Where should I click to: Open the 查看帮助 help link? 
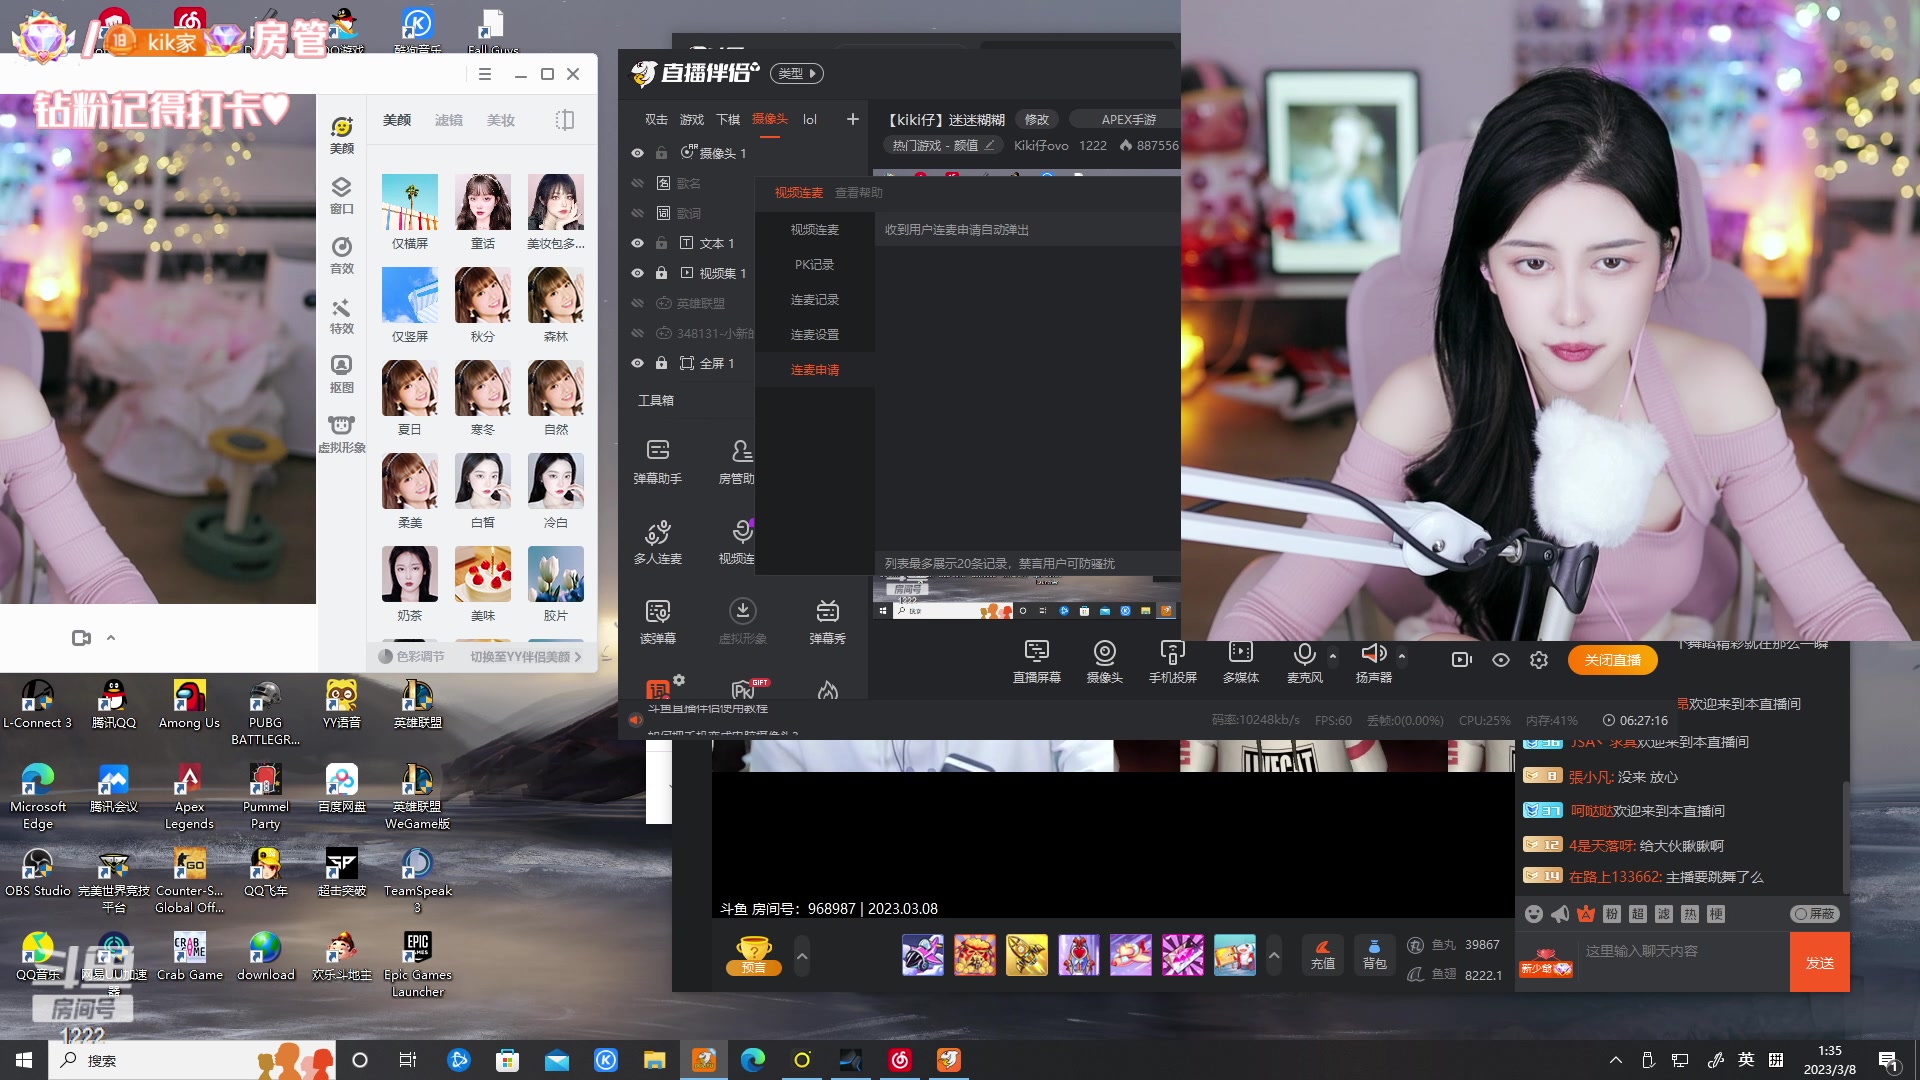pyautogui.click(x=858, y=193)
